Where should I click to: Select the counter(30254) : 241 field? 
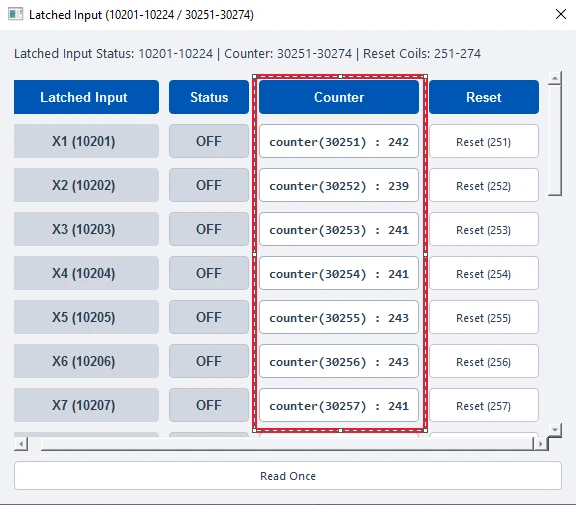[339, 274]
